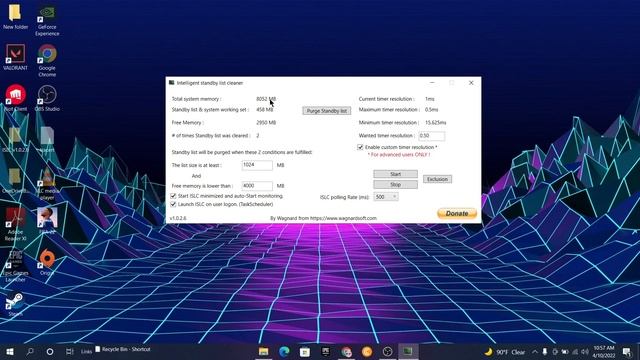The height and width of the screenshot is (360, 640).
Task: Click the Total system memory value 8052 MB
Action: tap(266, 99)
